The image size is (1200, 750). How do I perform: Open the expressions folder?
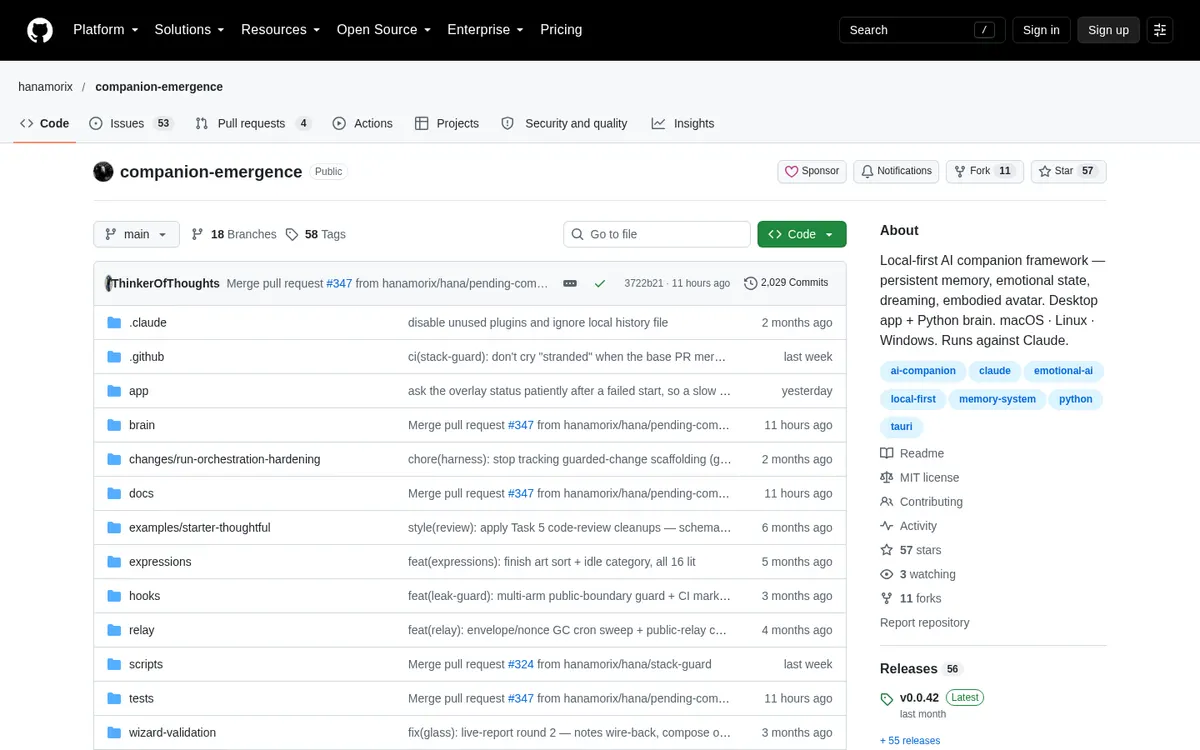point(160,562)
